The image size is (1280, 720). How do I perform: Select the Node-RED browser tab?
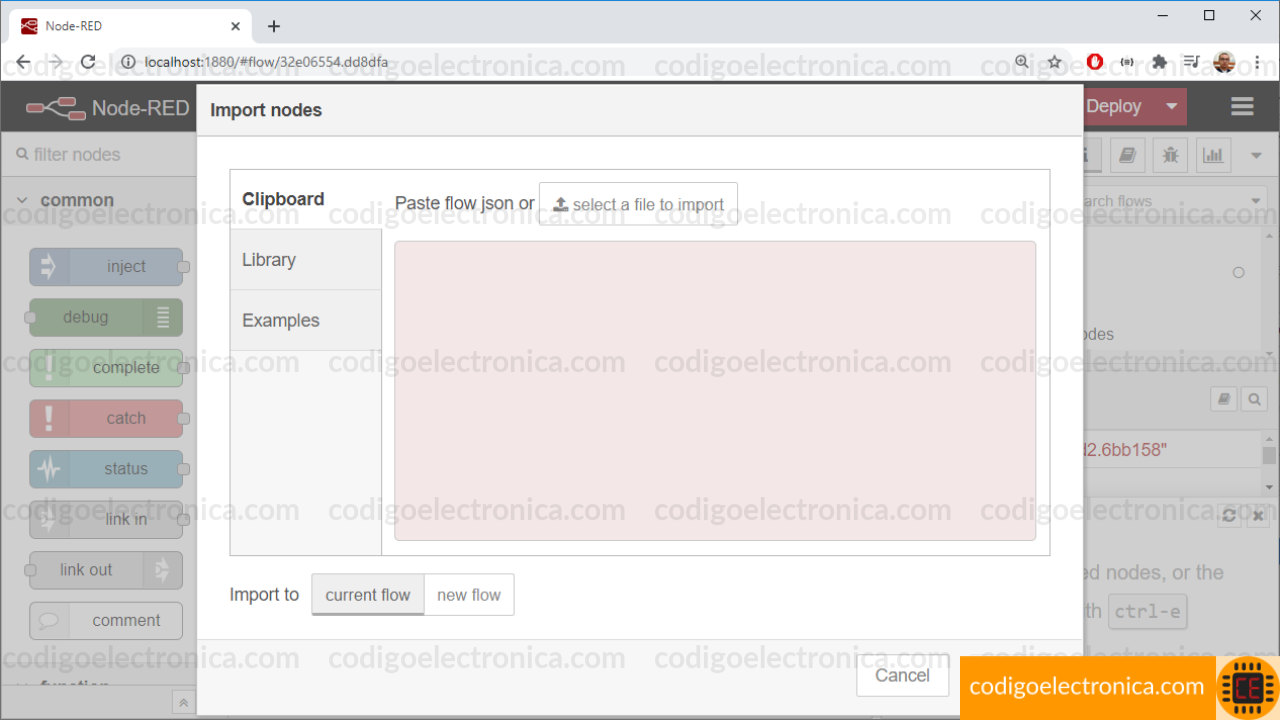tap(130, 26)
